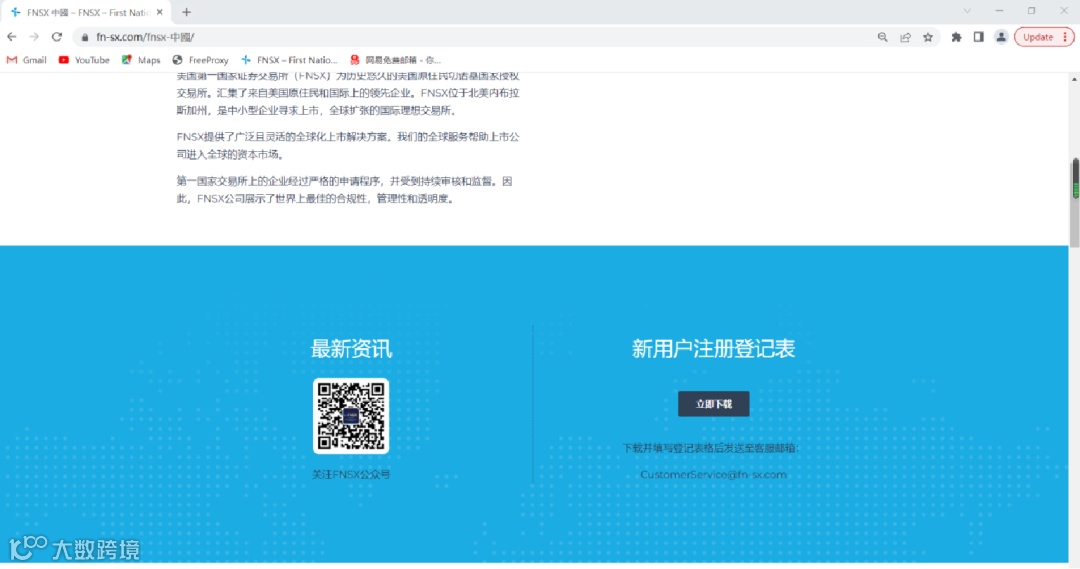The width and height of the screenshot is (1080, 569).
Task: Open the YouTube bookmark
Action: point(84,60)
